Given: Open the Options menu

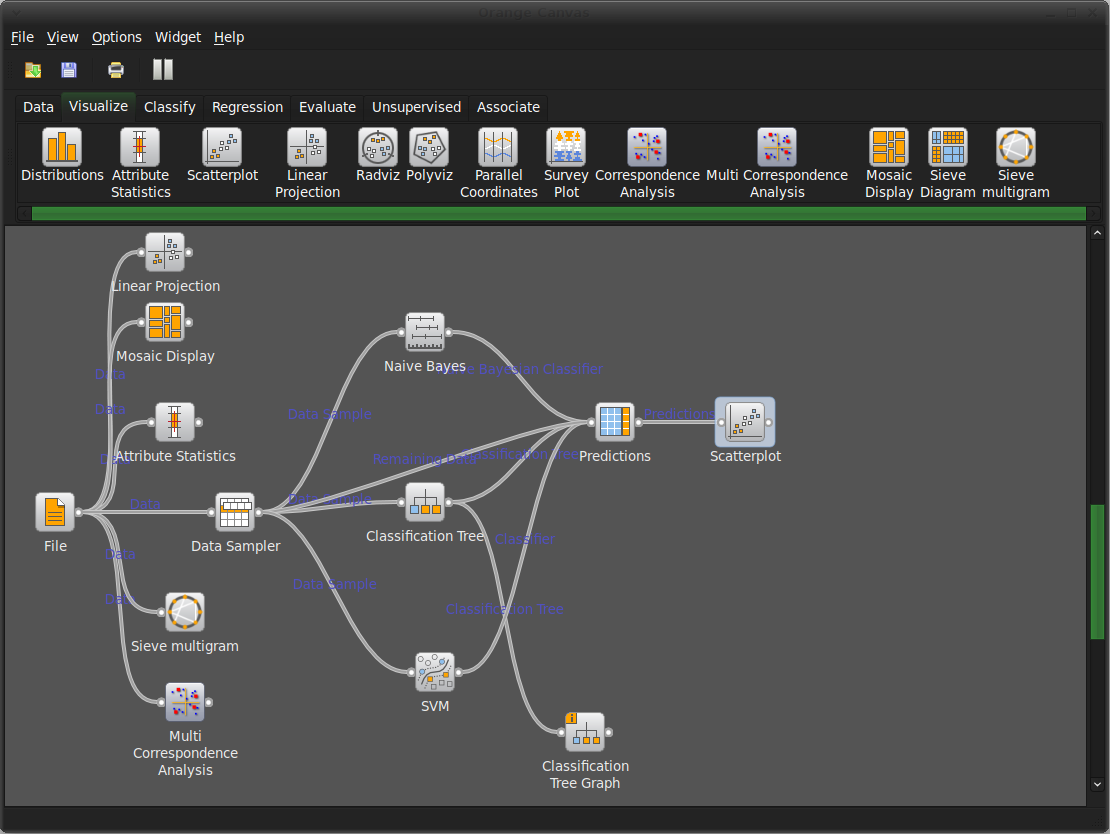Looking at the screenshot, I should tap(117, 37).
